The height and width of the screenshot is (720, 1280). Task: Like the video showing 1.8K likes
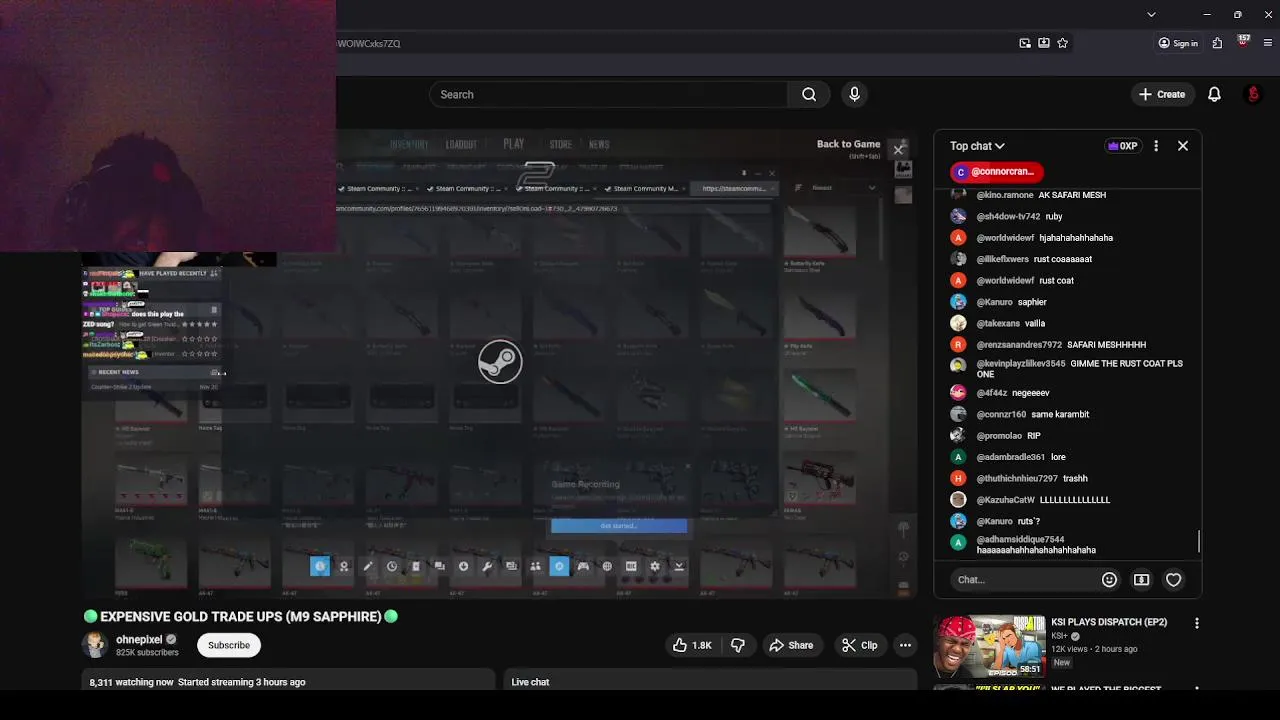coord(692,646)
